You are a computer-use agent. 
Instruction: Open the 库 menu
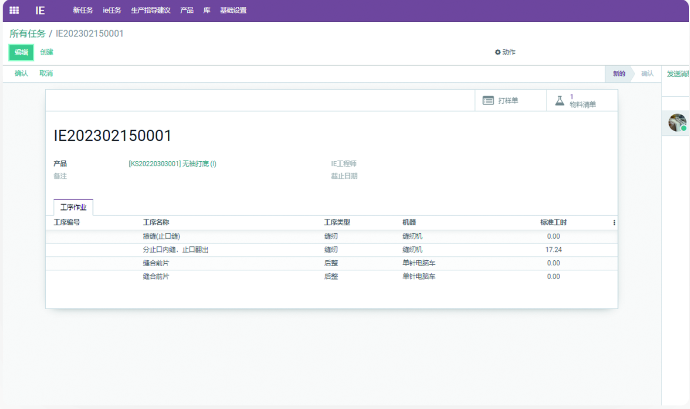pos(207,10)
